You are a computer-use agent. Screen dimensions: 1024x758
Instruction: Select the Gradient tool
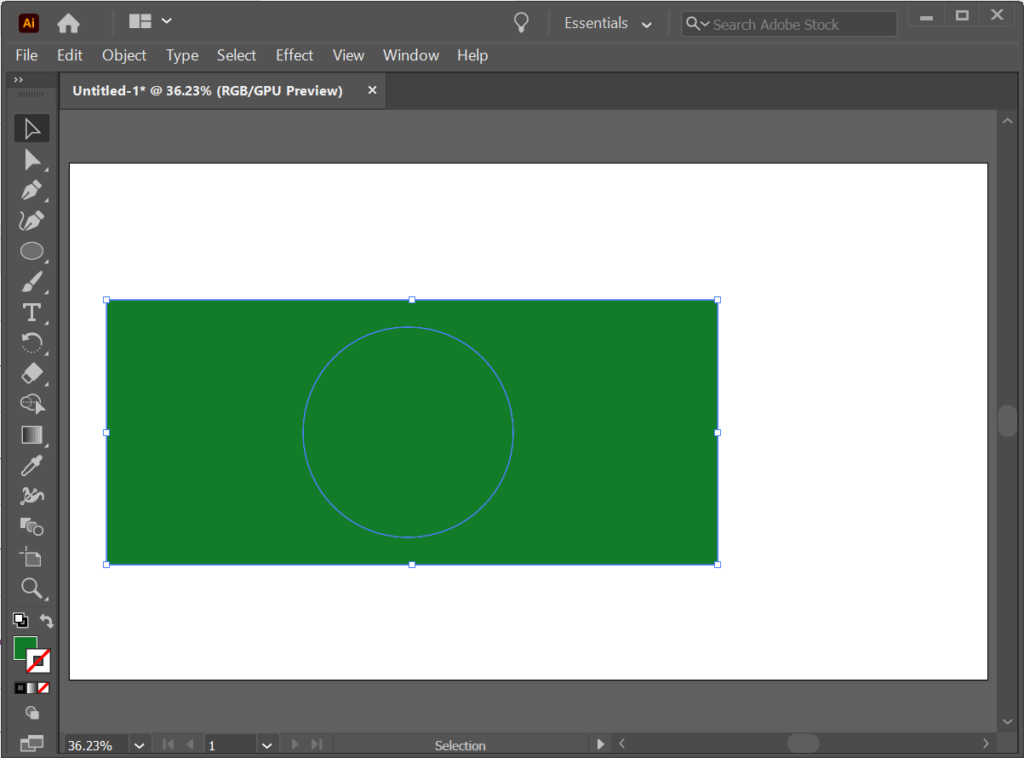click(x=31, y=434)
